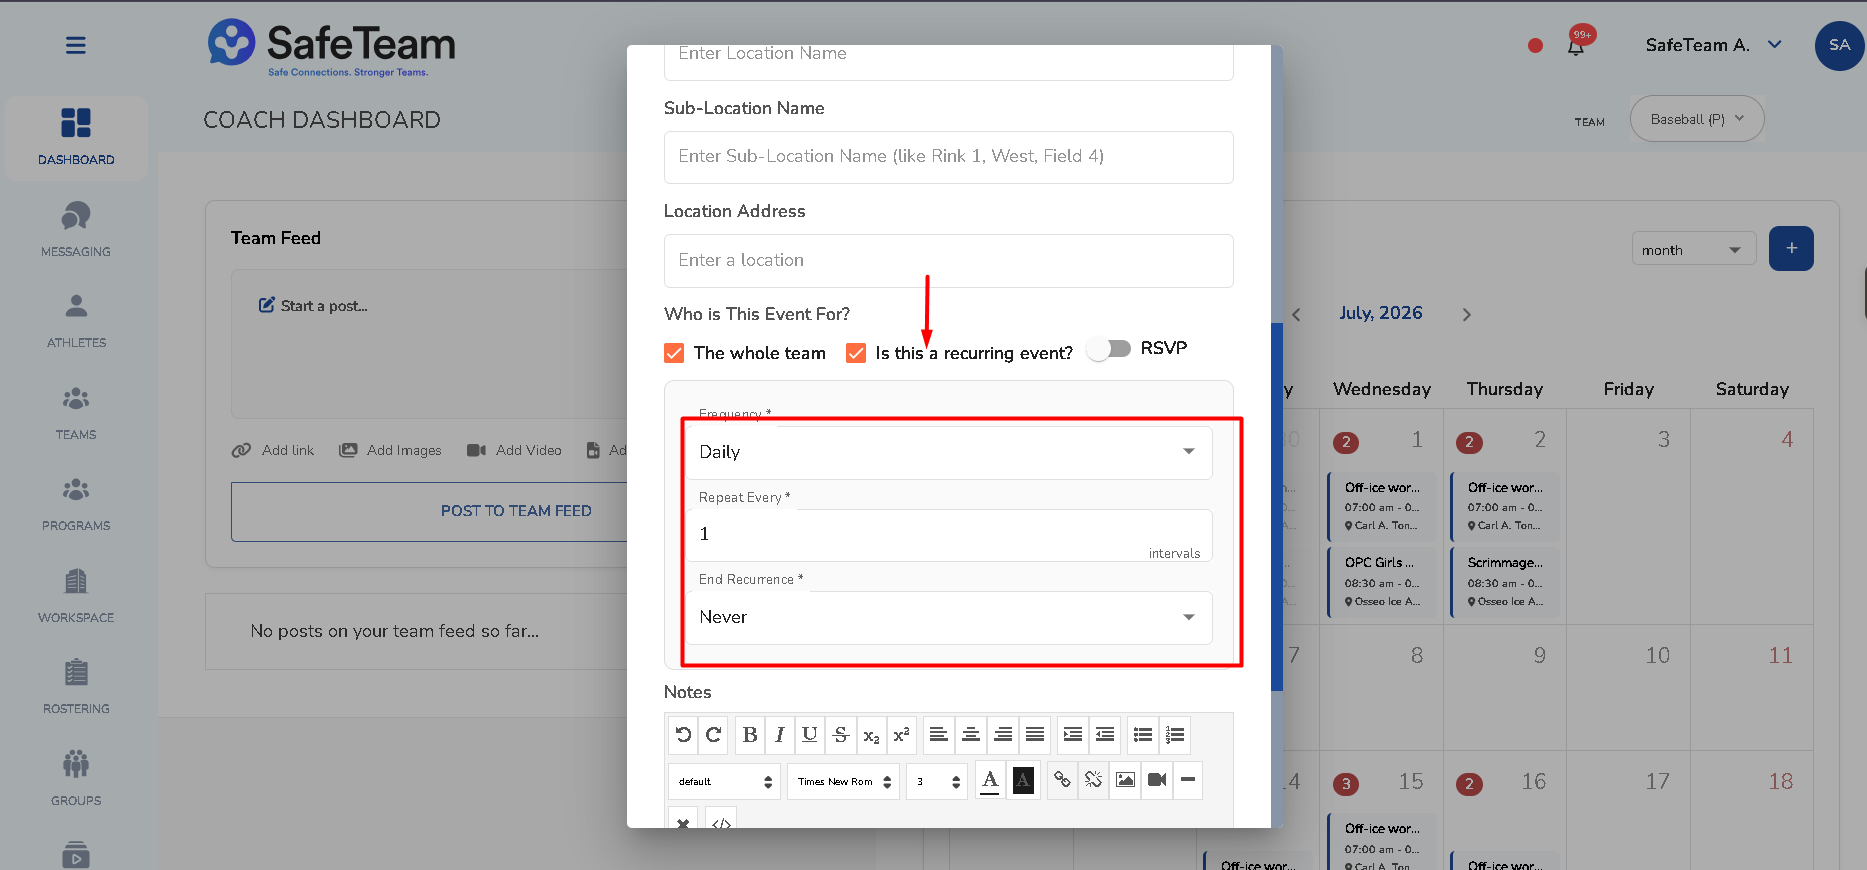
Task: Increase indent in Notes editor
Action: 1073,735
